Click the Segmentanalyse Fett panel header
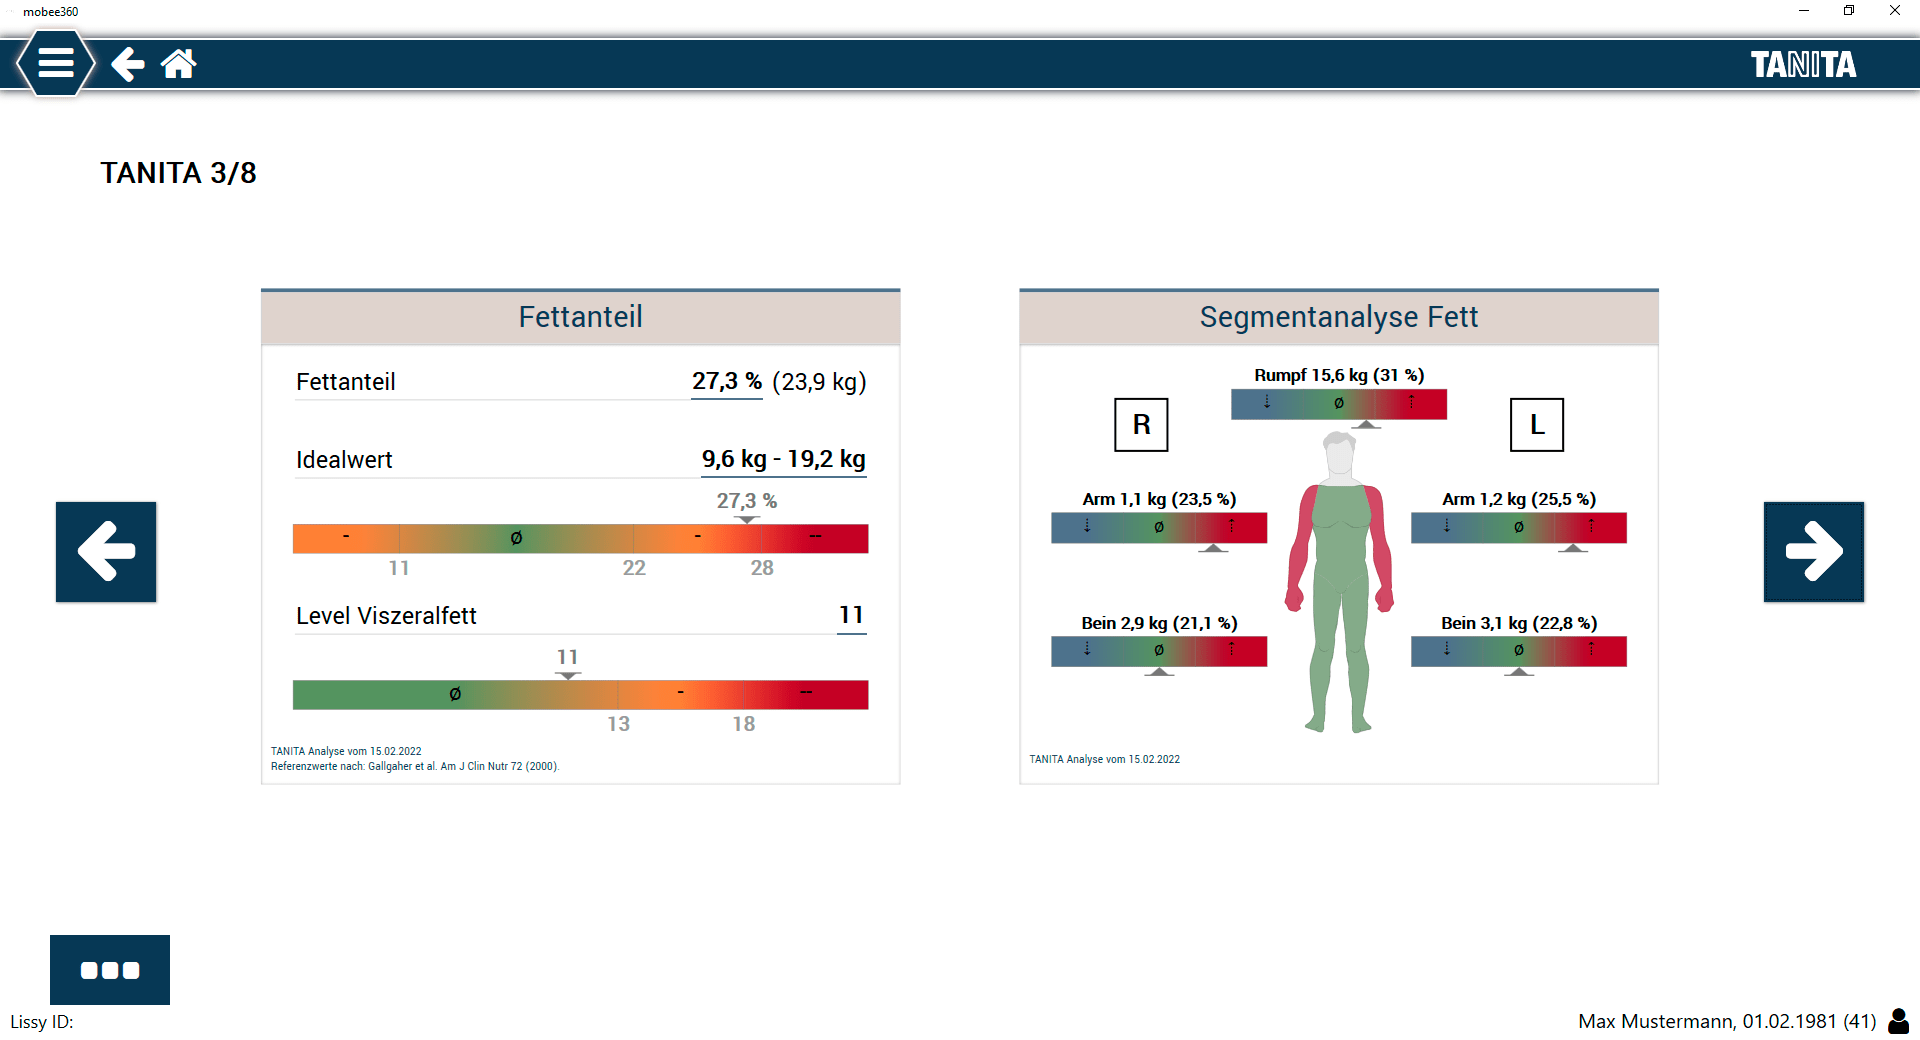 (1338, 317)
